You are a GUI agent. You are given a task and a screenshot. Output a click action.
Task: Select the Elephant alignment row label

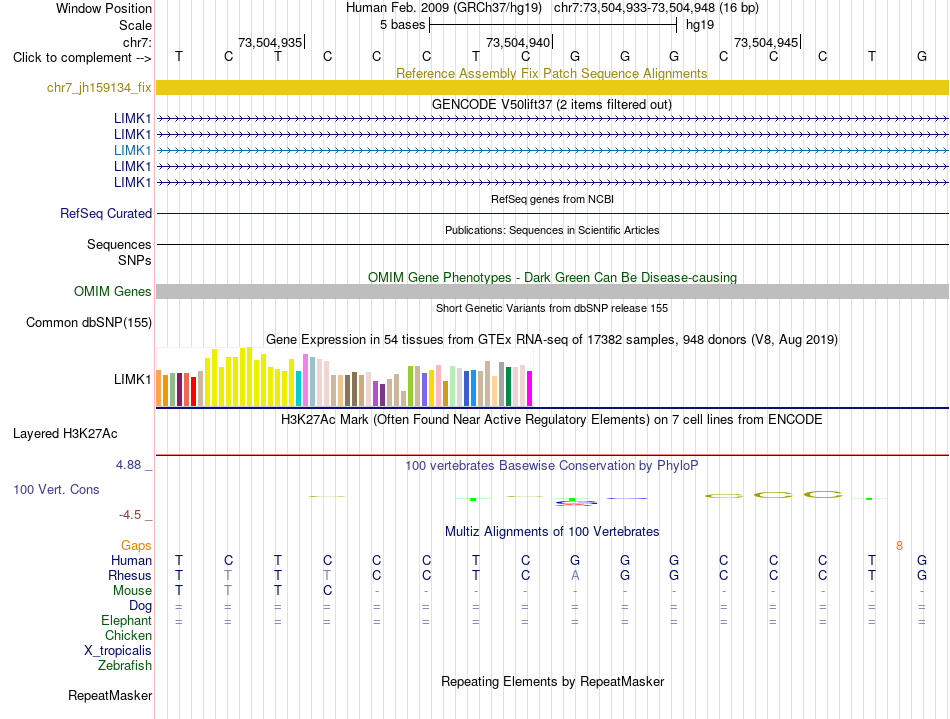click(126, 621)
